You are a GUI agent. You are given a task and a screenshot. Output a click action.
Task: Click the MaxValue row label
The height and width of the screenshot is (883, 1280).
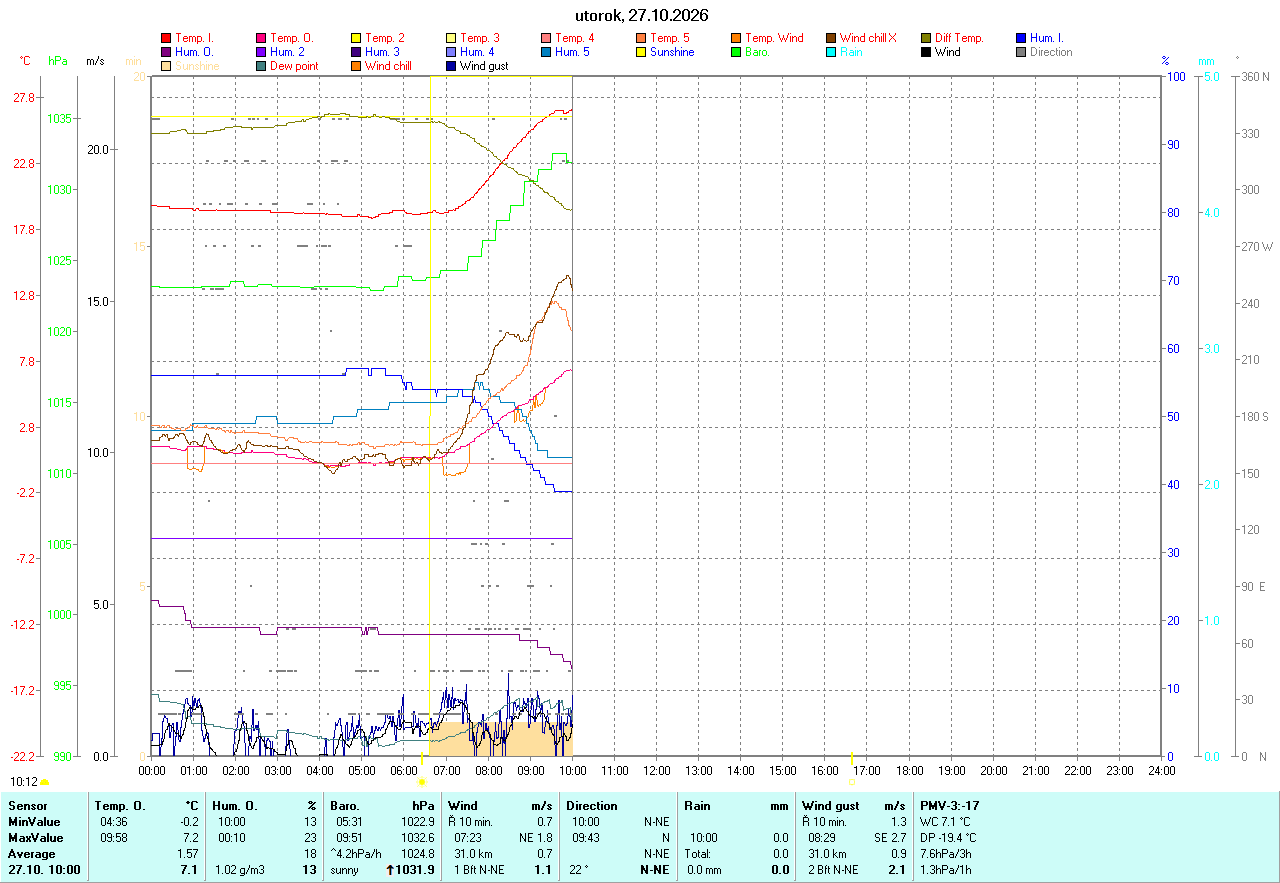[x=36, y=838]
